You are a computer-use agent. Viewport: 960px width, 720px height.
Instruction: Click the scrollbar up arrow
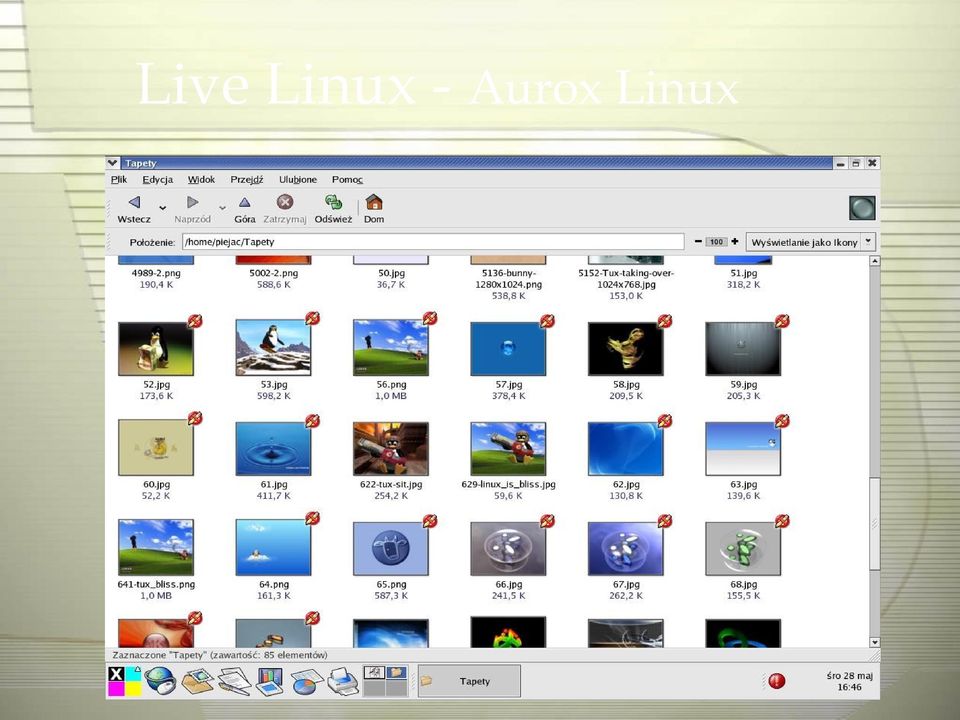point(875,261)
